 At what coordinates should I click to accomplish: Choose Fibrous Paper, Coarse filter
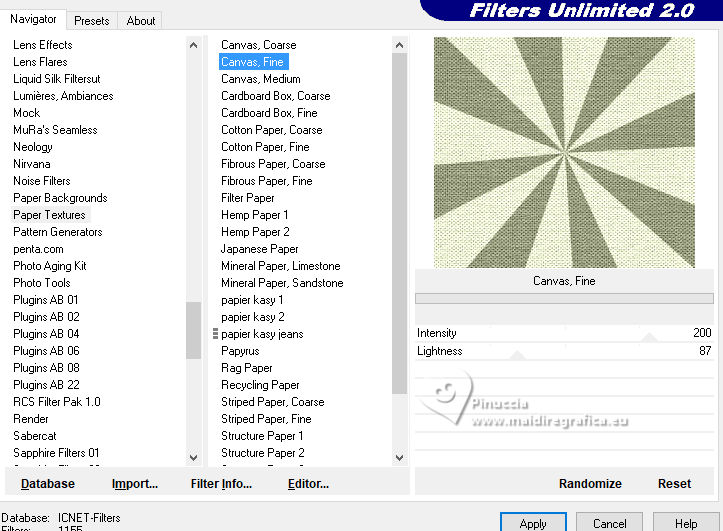pyautogui.click(x=273, y=164)
